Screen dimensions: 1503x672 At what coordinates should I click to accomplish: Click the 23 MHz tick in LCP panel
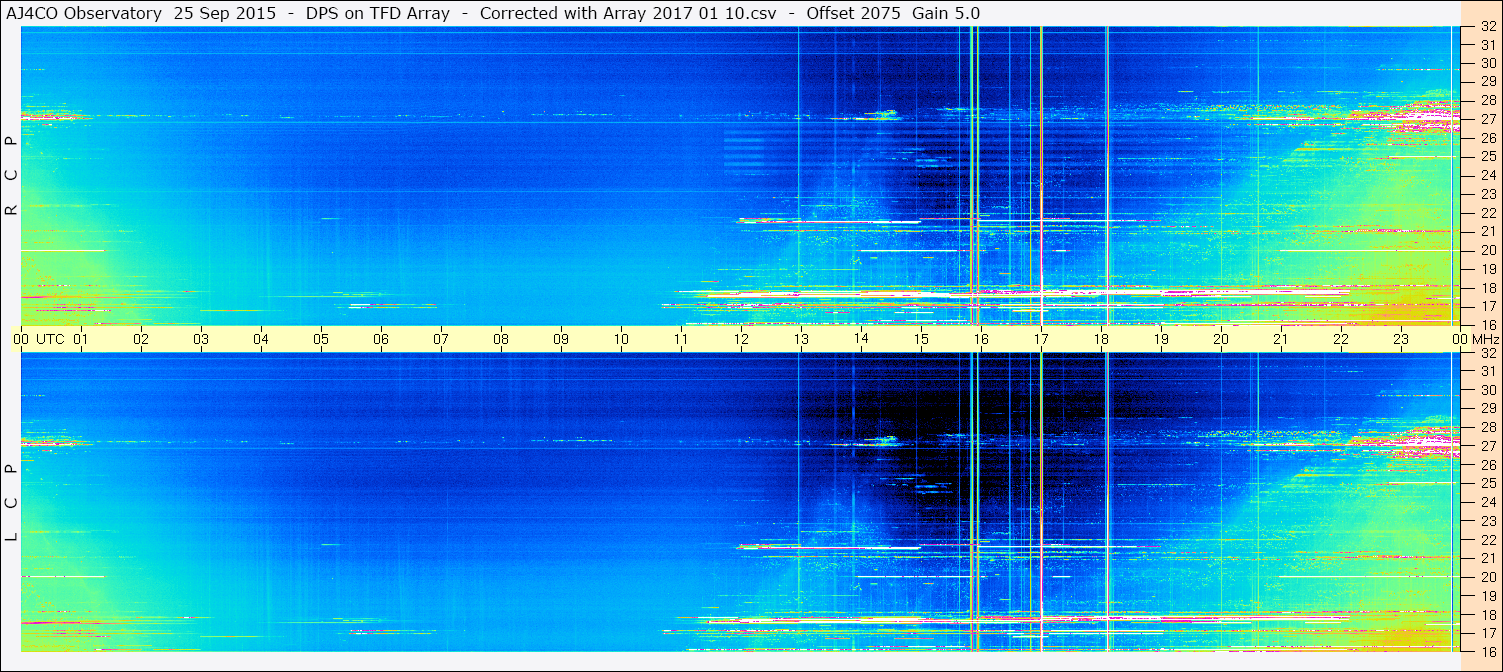click(x=1487, y=521)
